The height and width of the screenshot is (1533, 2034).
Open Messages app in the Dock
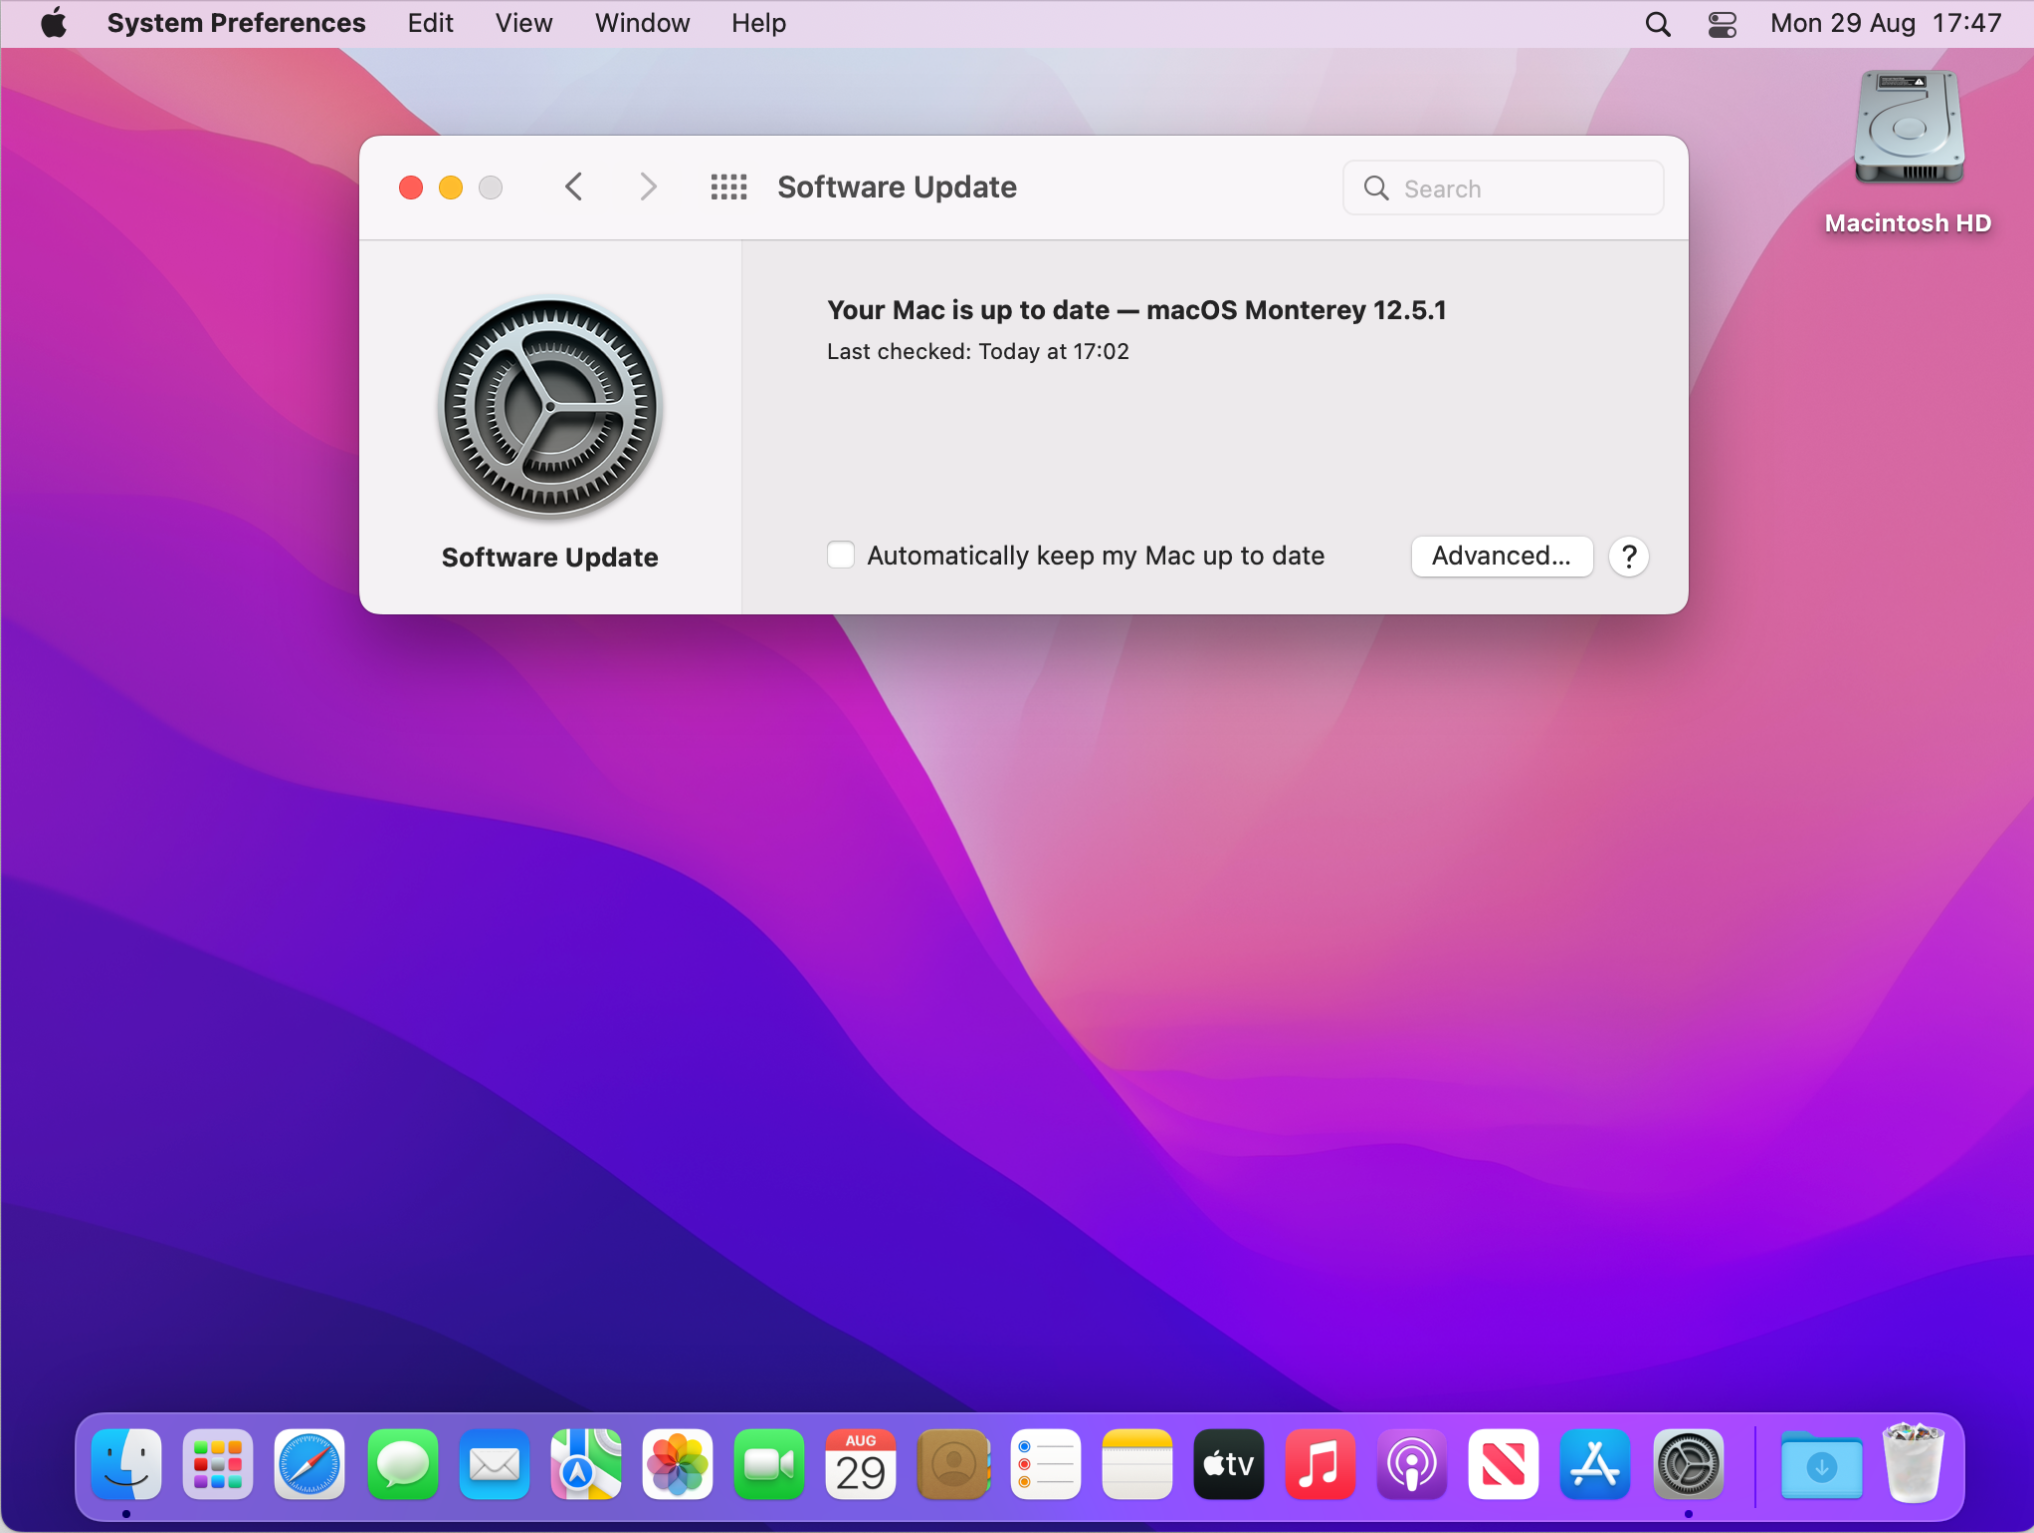point(402,1465)
